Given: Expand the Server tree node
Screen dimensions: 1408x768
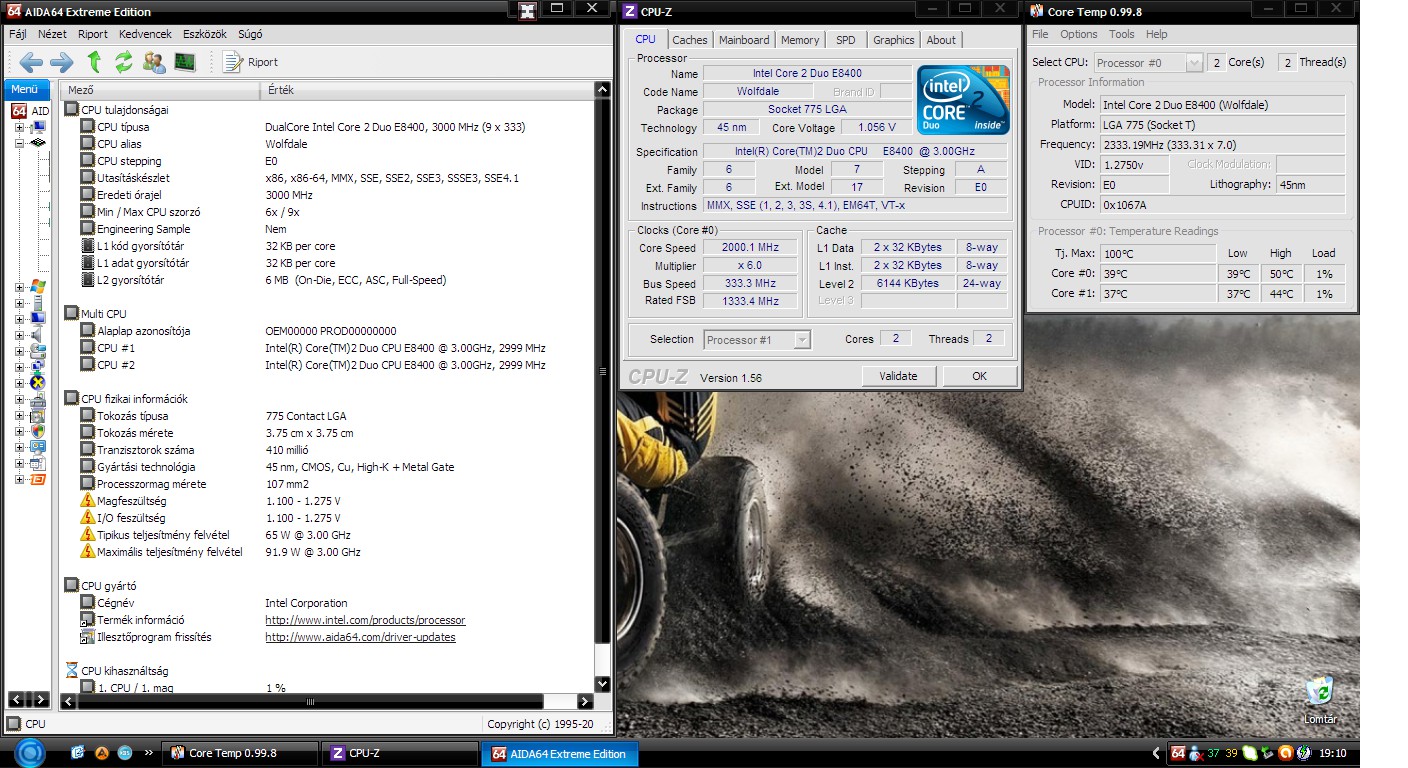Looking at the screenshot, I should pos(20,303).
